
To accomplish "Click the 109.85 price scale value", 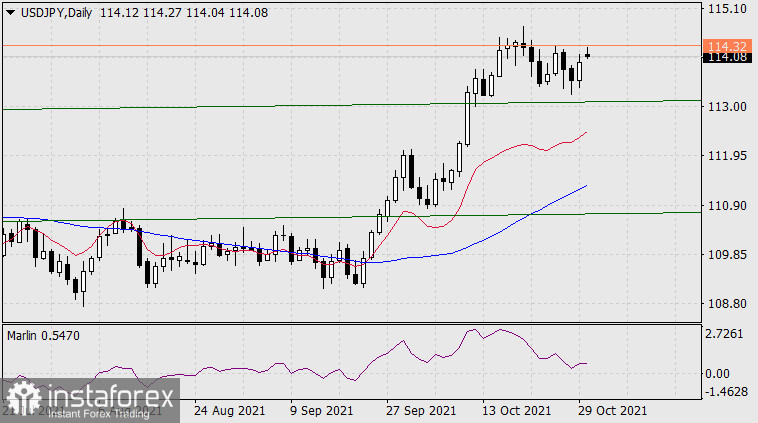I will coord(727,254).
